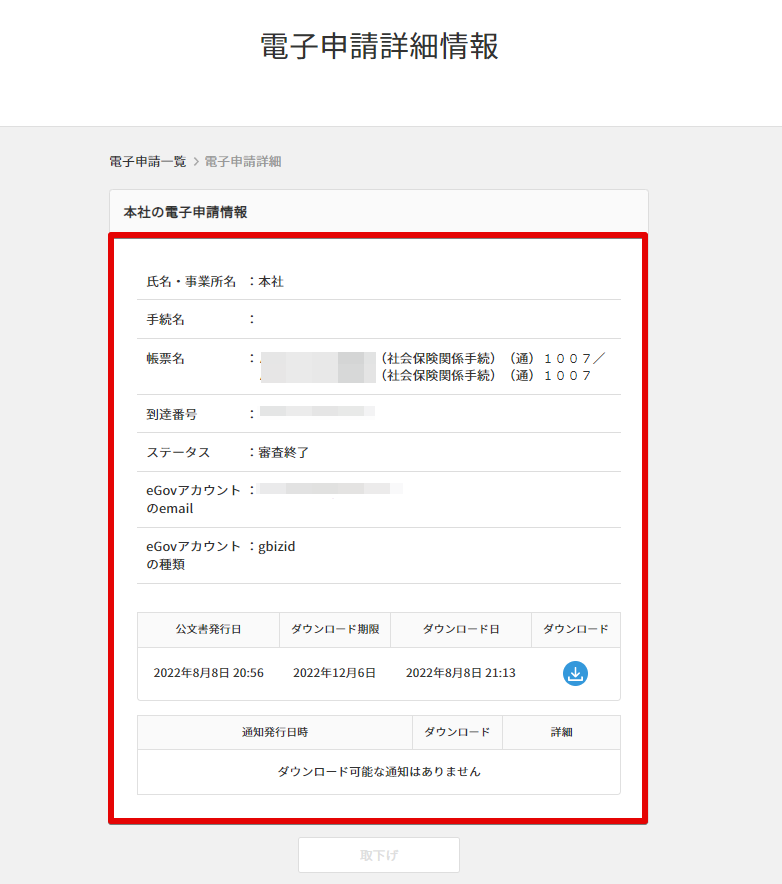Click the eGovアカウントのemail label
Viewport: 782px width, 884px height.
193,499
